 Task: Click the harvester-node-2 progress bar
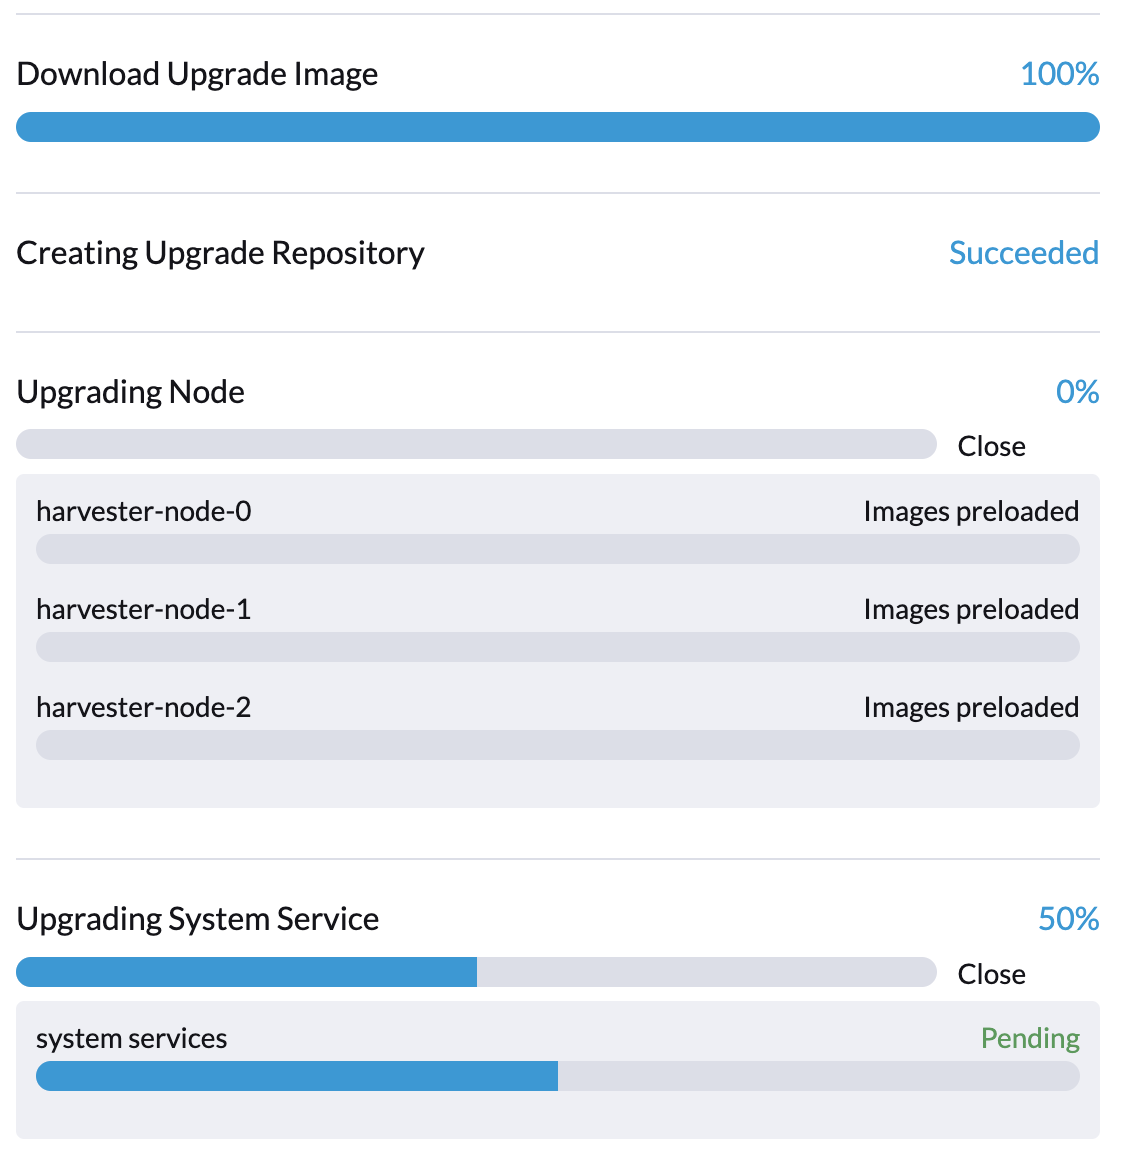coord(558,745)
